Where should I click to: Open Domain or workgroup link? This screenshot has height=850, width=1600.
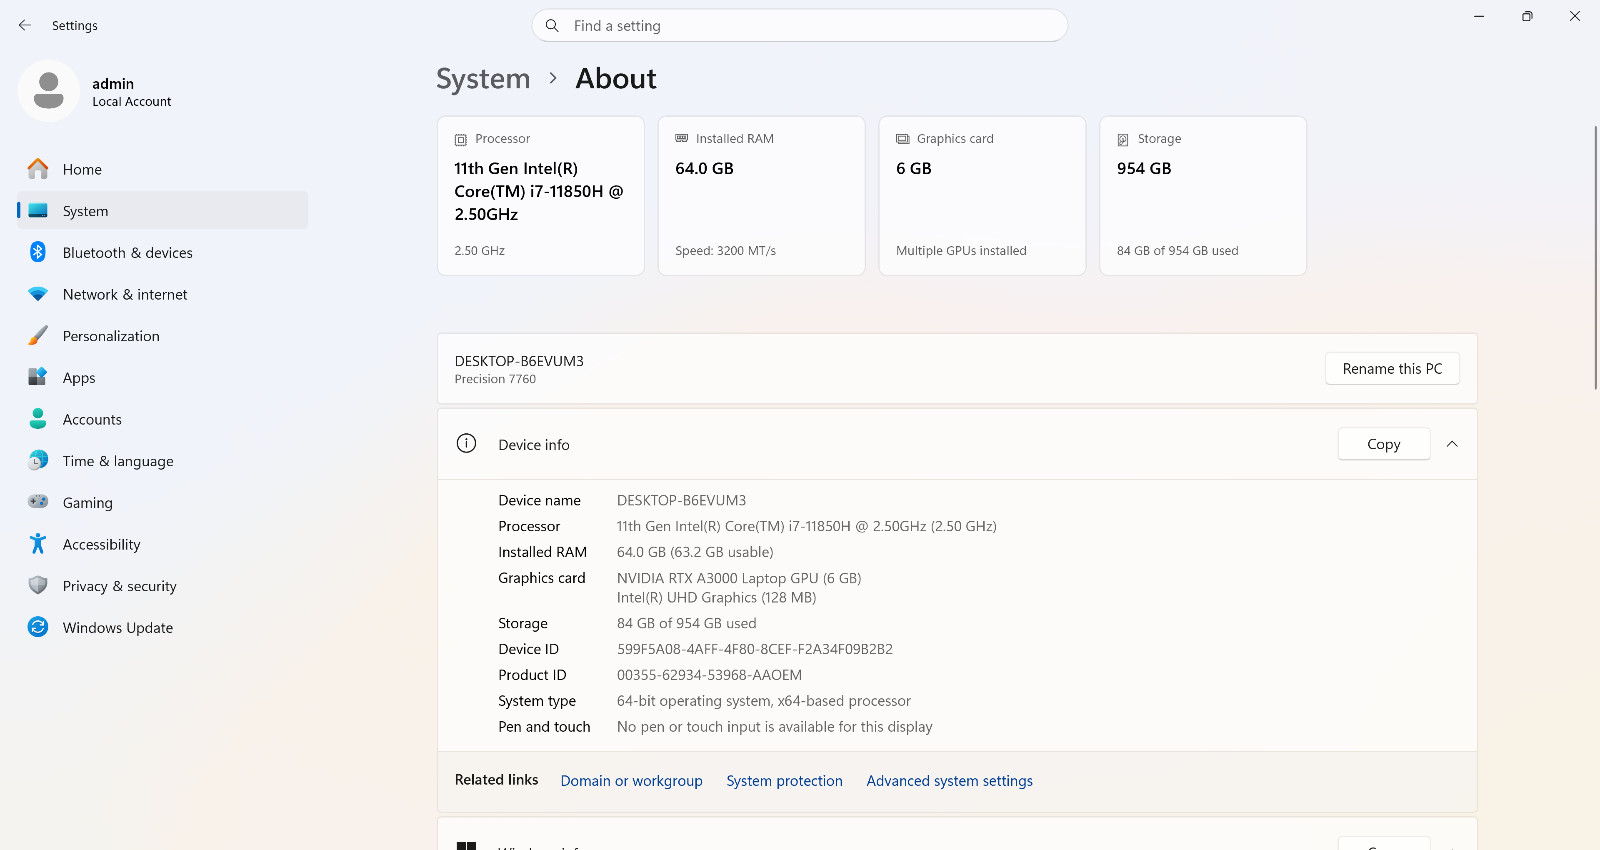coord(631,781)
